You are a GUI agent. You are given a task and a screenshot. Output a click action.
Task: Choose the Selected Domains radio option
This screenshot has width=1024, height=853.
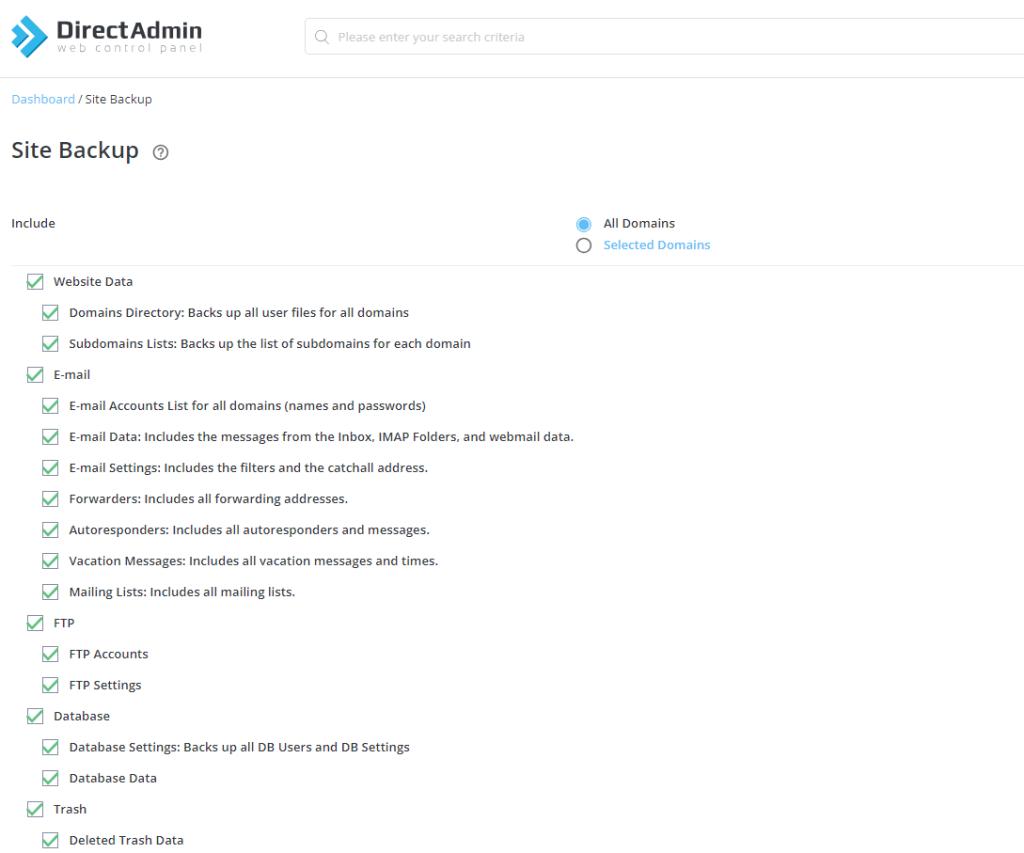point(584,245)
